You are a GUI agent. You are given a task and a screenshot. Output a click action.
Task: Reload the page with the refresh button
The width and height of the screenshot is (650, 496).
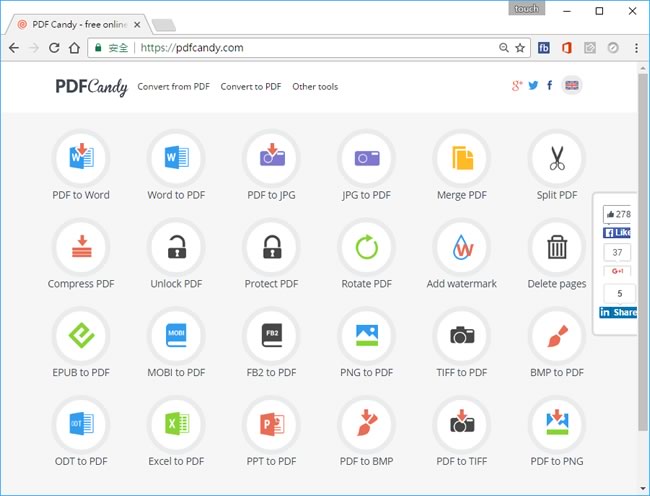coord(54,47)
